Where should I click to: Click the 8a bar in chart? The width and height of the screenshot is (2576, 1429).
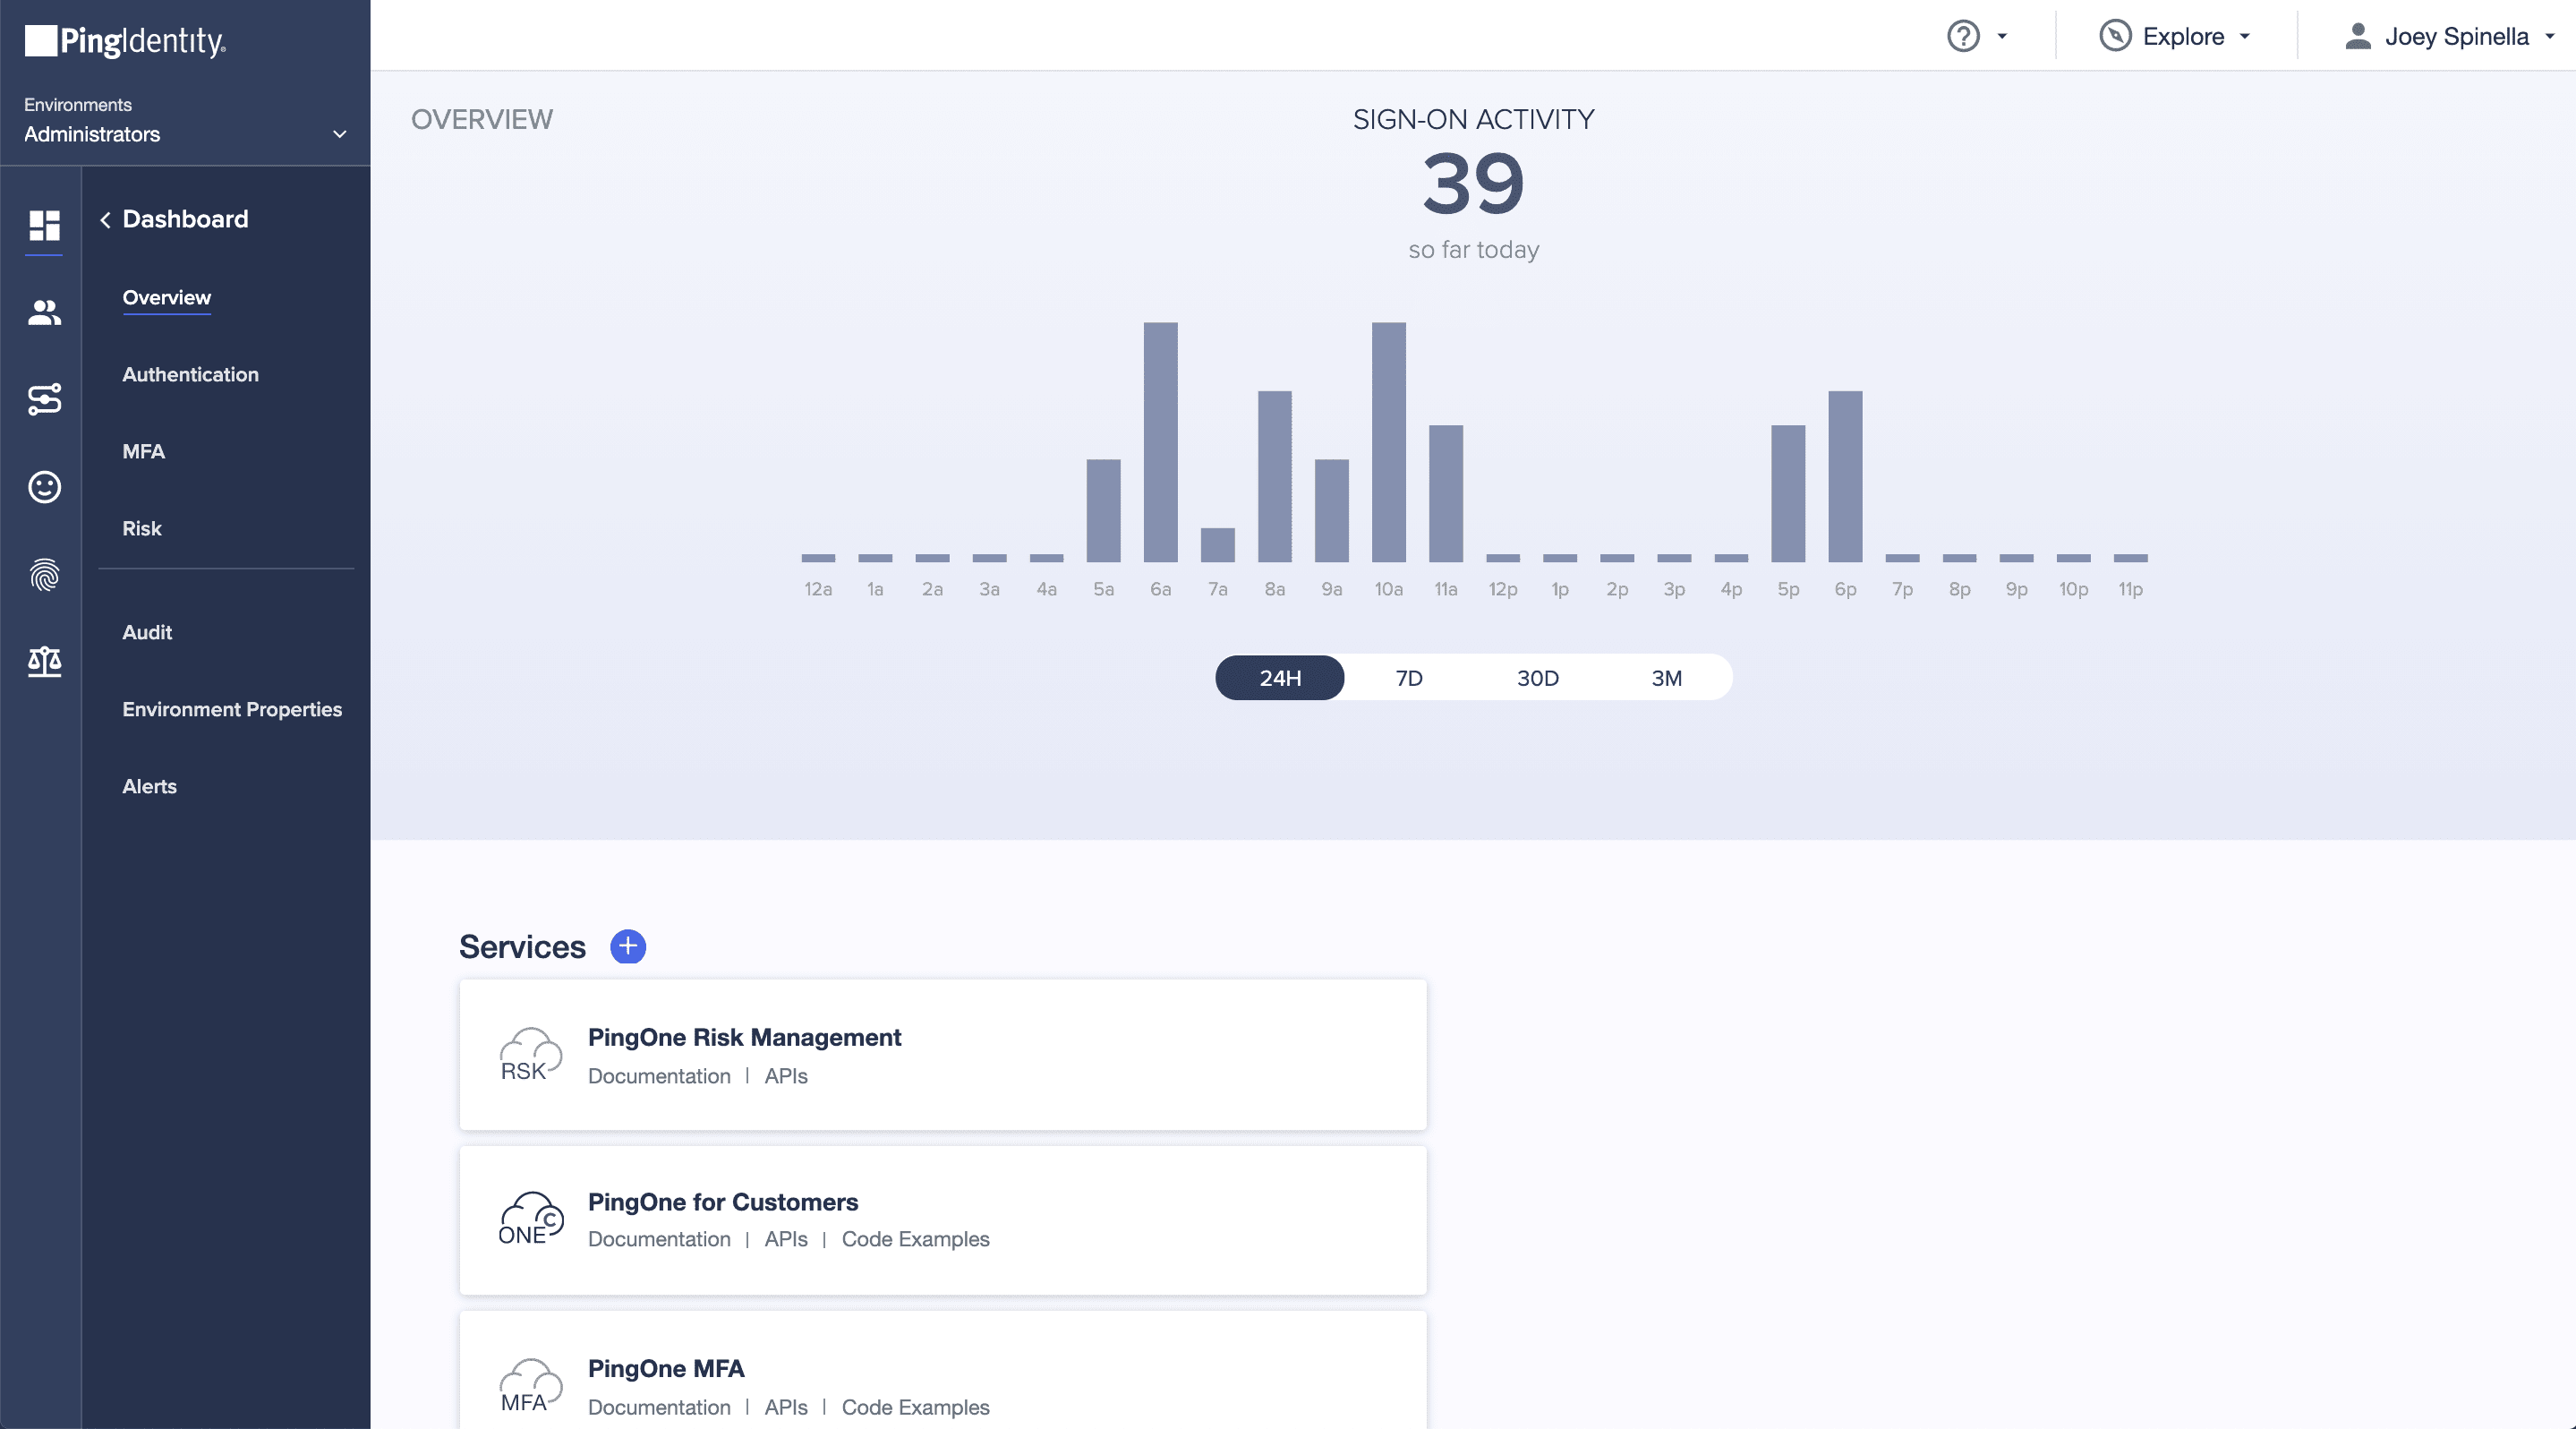tap(1275, 476)
